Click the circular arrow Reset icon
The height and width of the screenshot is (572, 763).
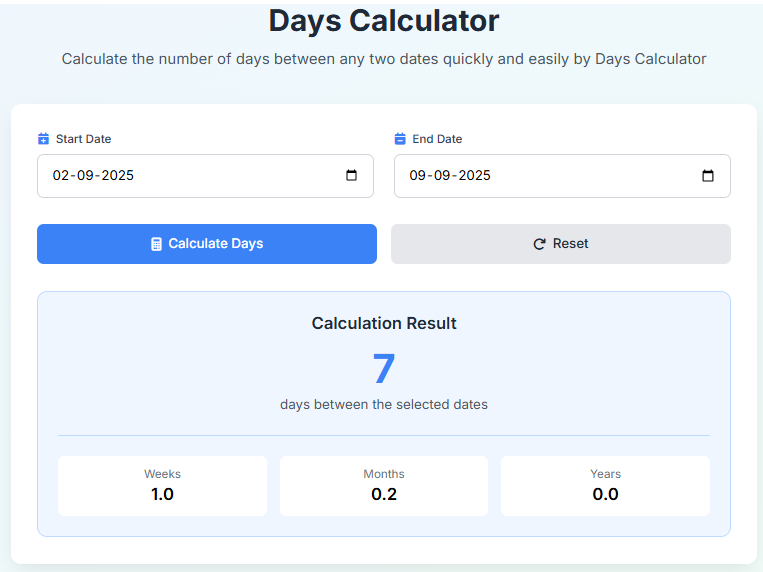click(539, 244)
